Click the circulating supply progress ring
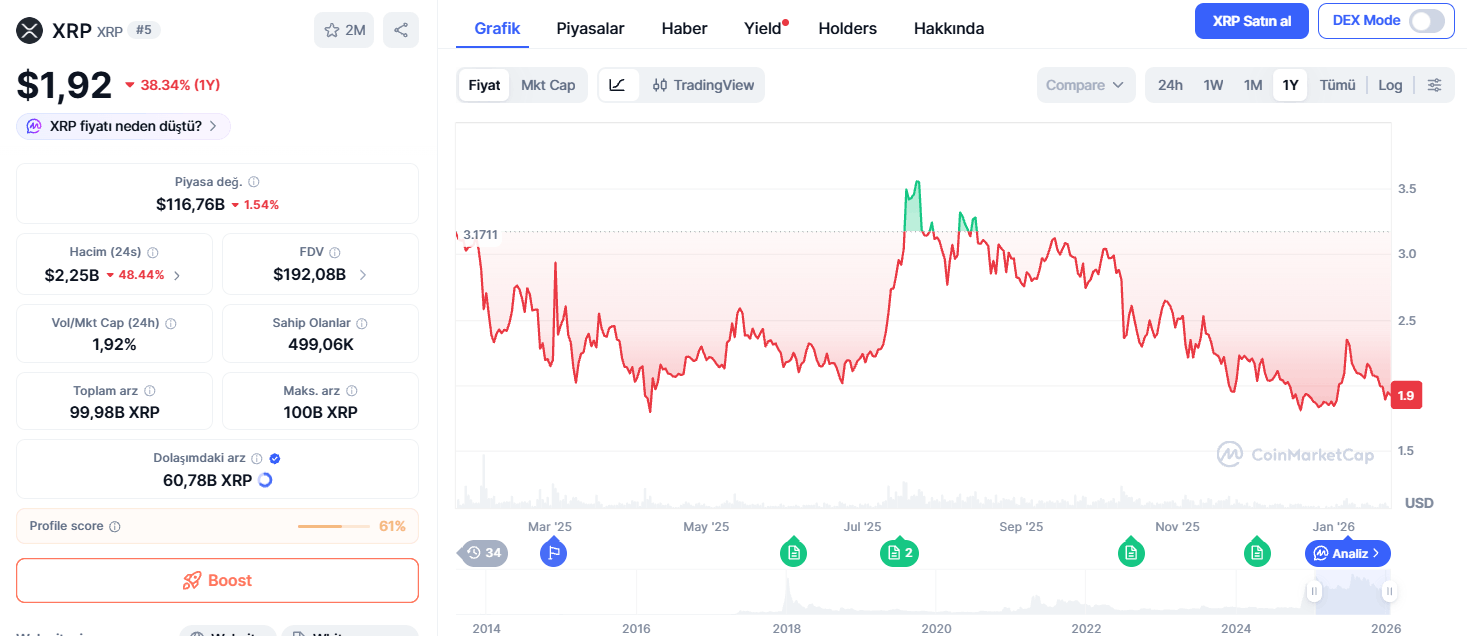 [265, 480]
